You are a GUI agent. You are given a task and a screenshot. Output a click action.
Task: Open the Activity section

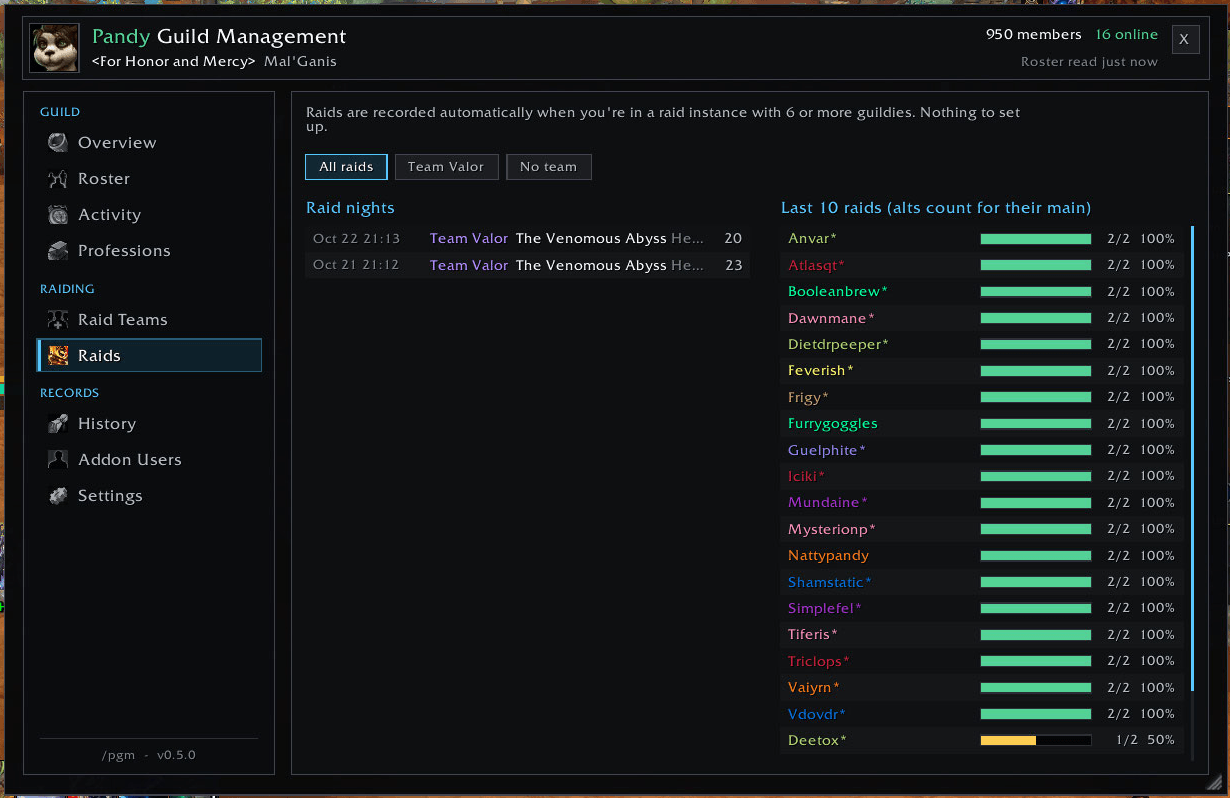(x=150, y=215)
